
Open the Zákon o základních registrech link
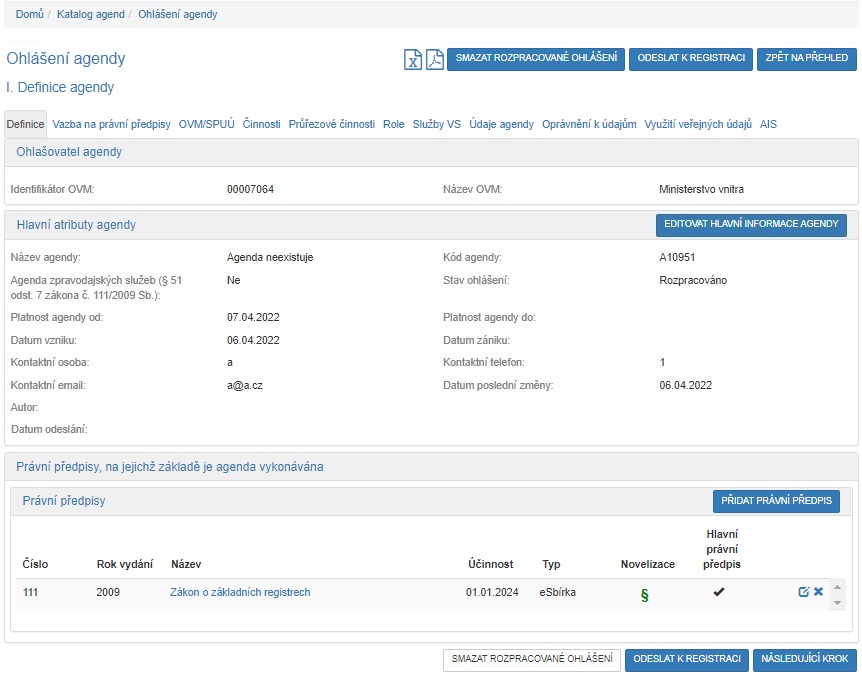240,592
